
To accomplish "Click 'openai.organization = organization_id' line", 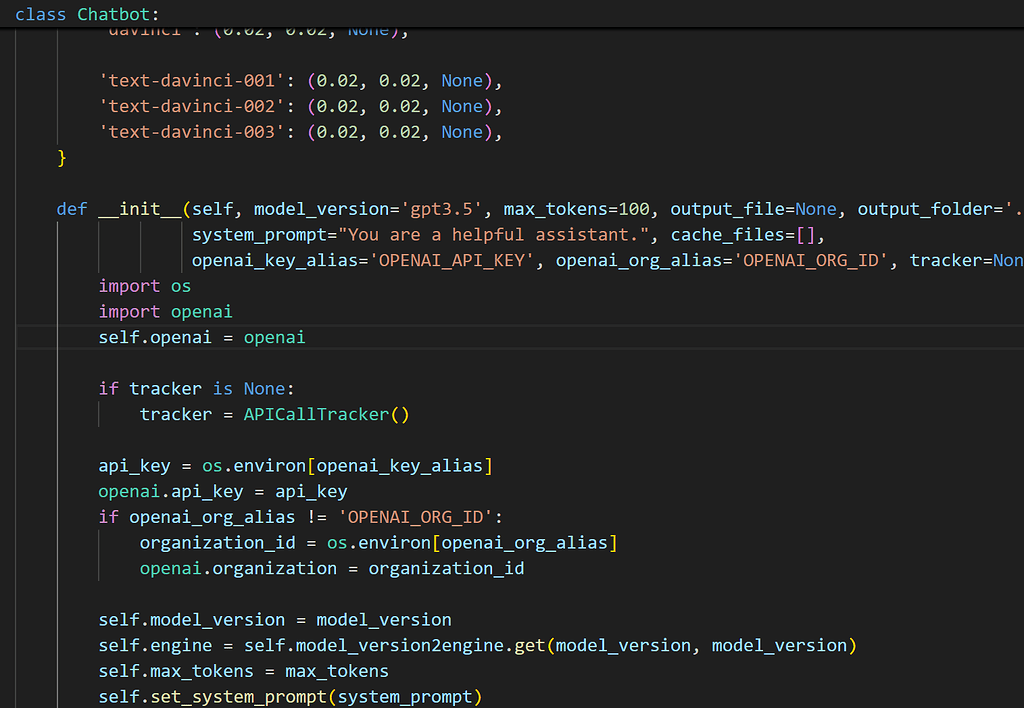I will point(332,568).
